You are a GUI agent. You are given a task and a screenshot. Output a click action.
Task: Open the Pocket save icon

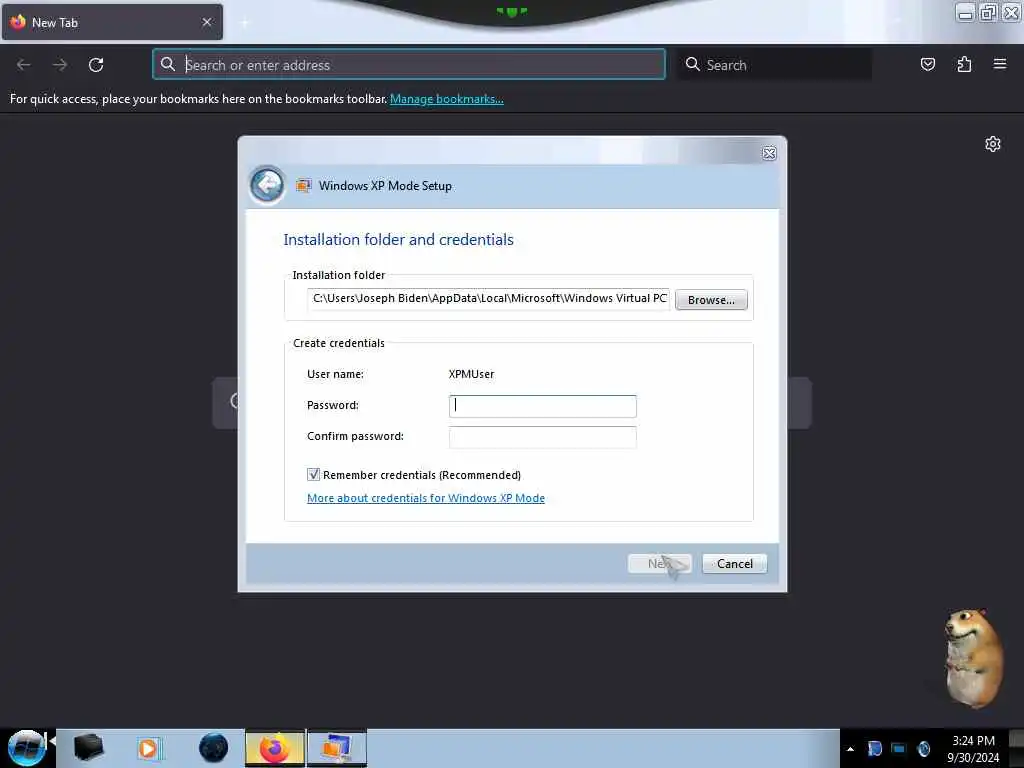(x=927, y=64)
